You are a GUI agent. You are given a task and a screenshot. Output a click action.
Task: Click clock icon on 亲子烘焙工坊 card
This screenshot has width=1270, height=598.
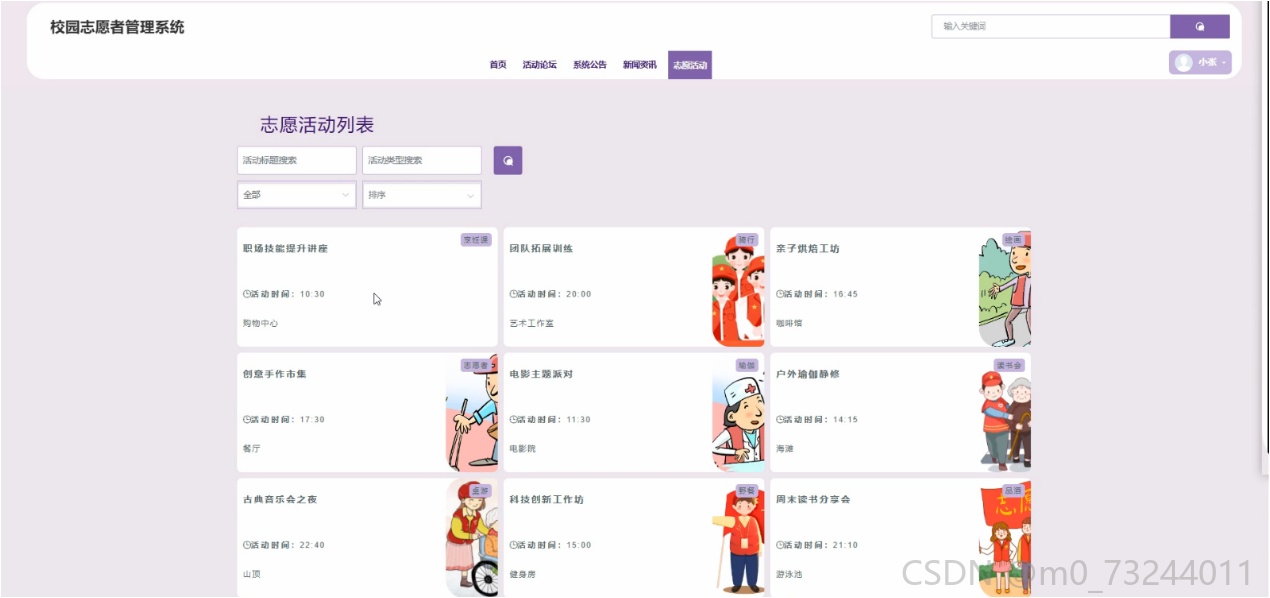(779, 294)
